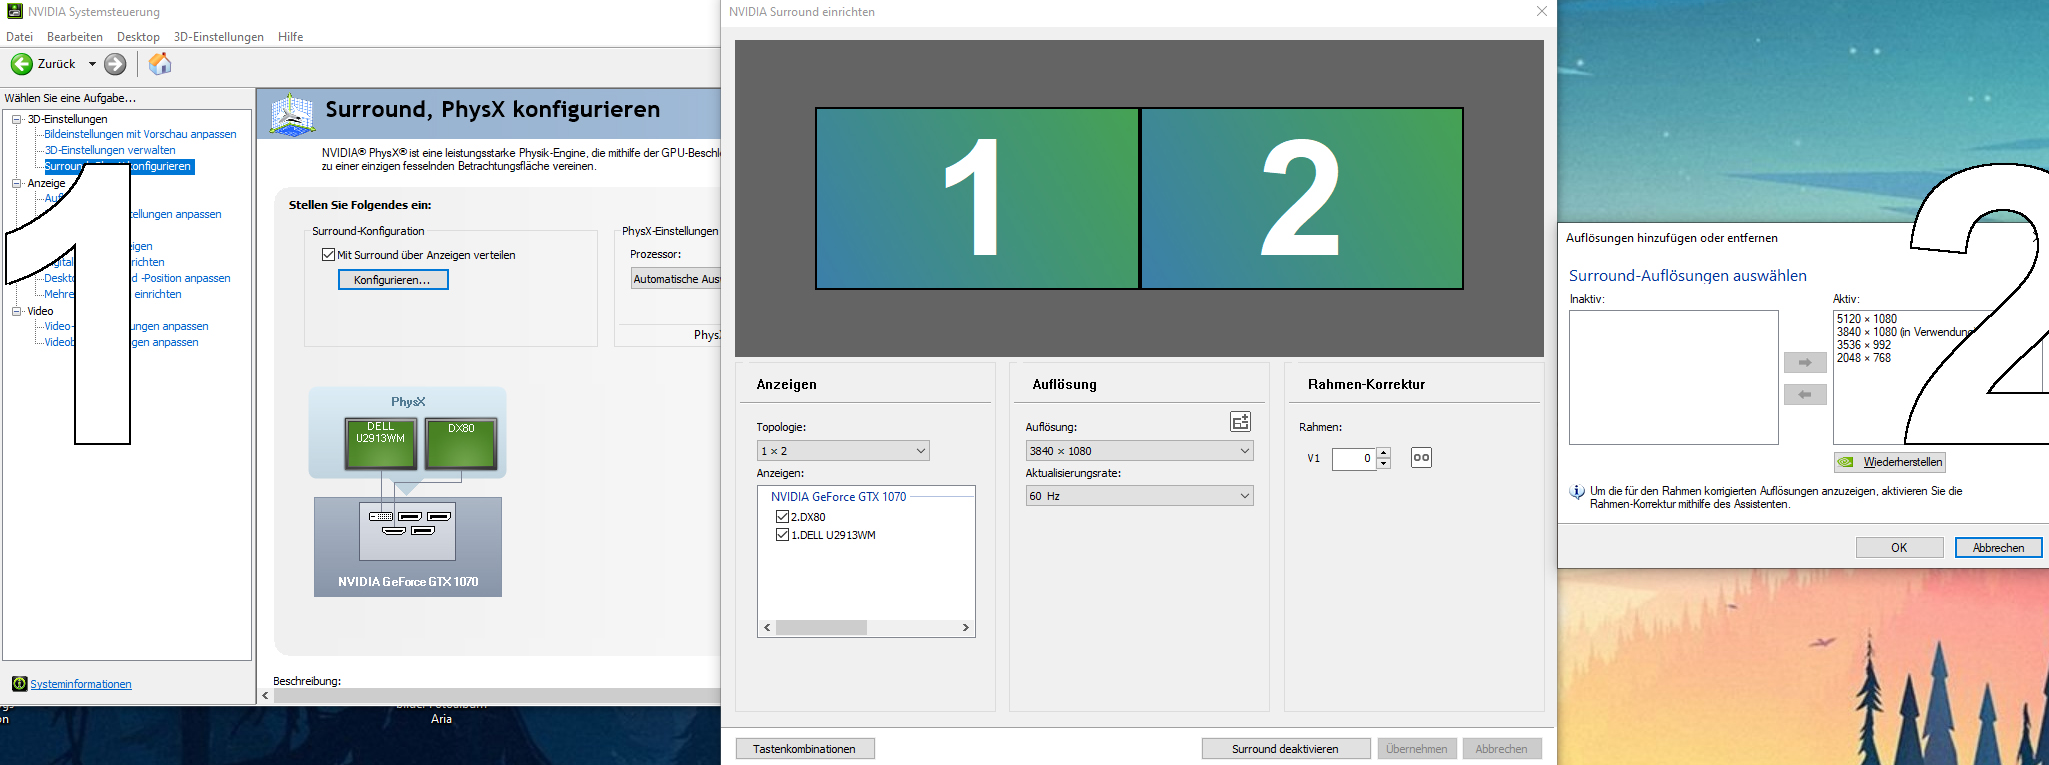2049x765 pixels.
Task: Click the right arrow move button
Action: tap(1805, 363)
